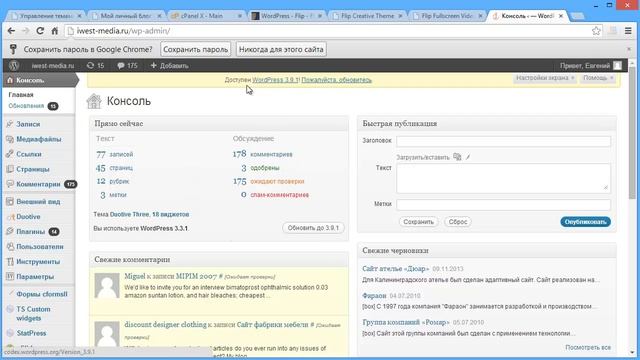Open the Фараон draft
640x360 pixels.
click(374, 296)
